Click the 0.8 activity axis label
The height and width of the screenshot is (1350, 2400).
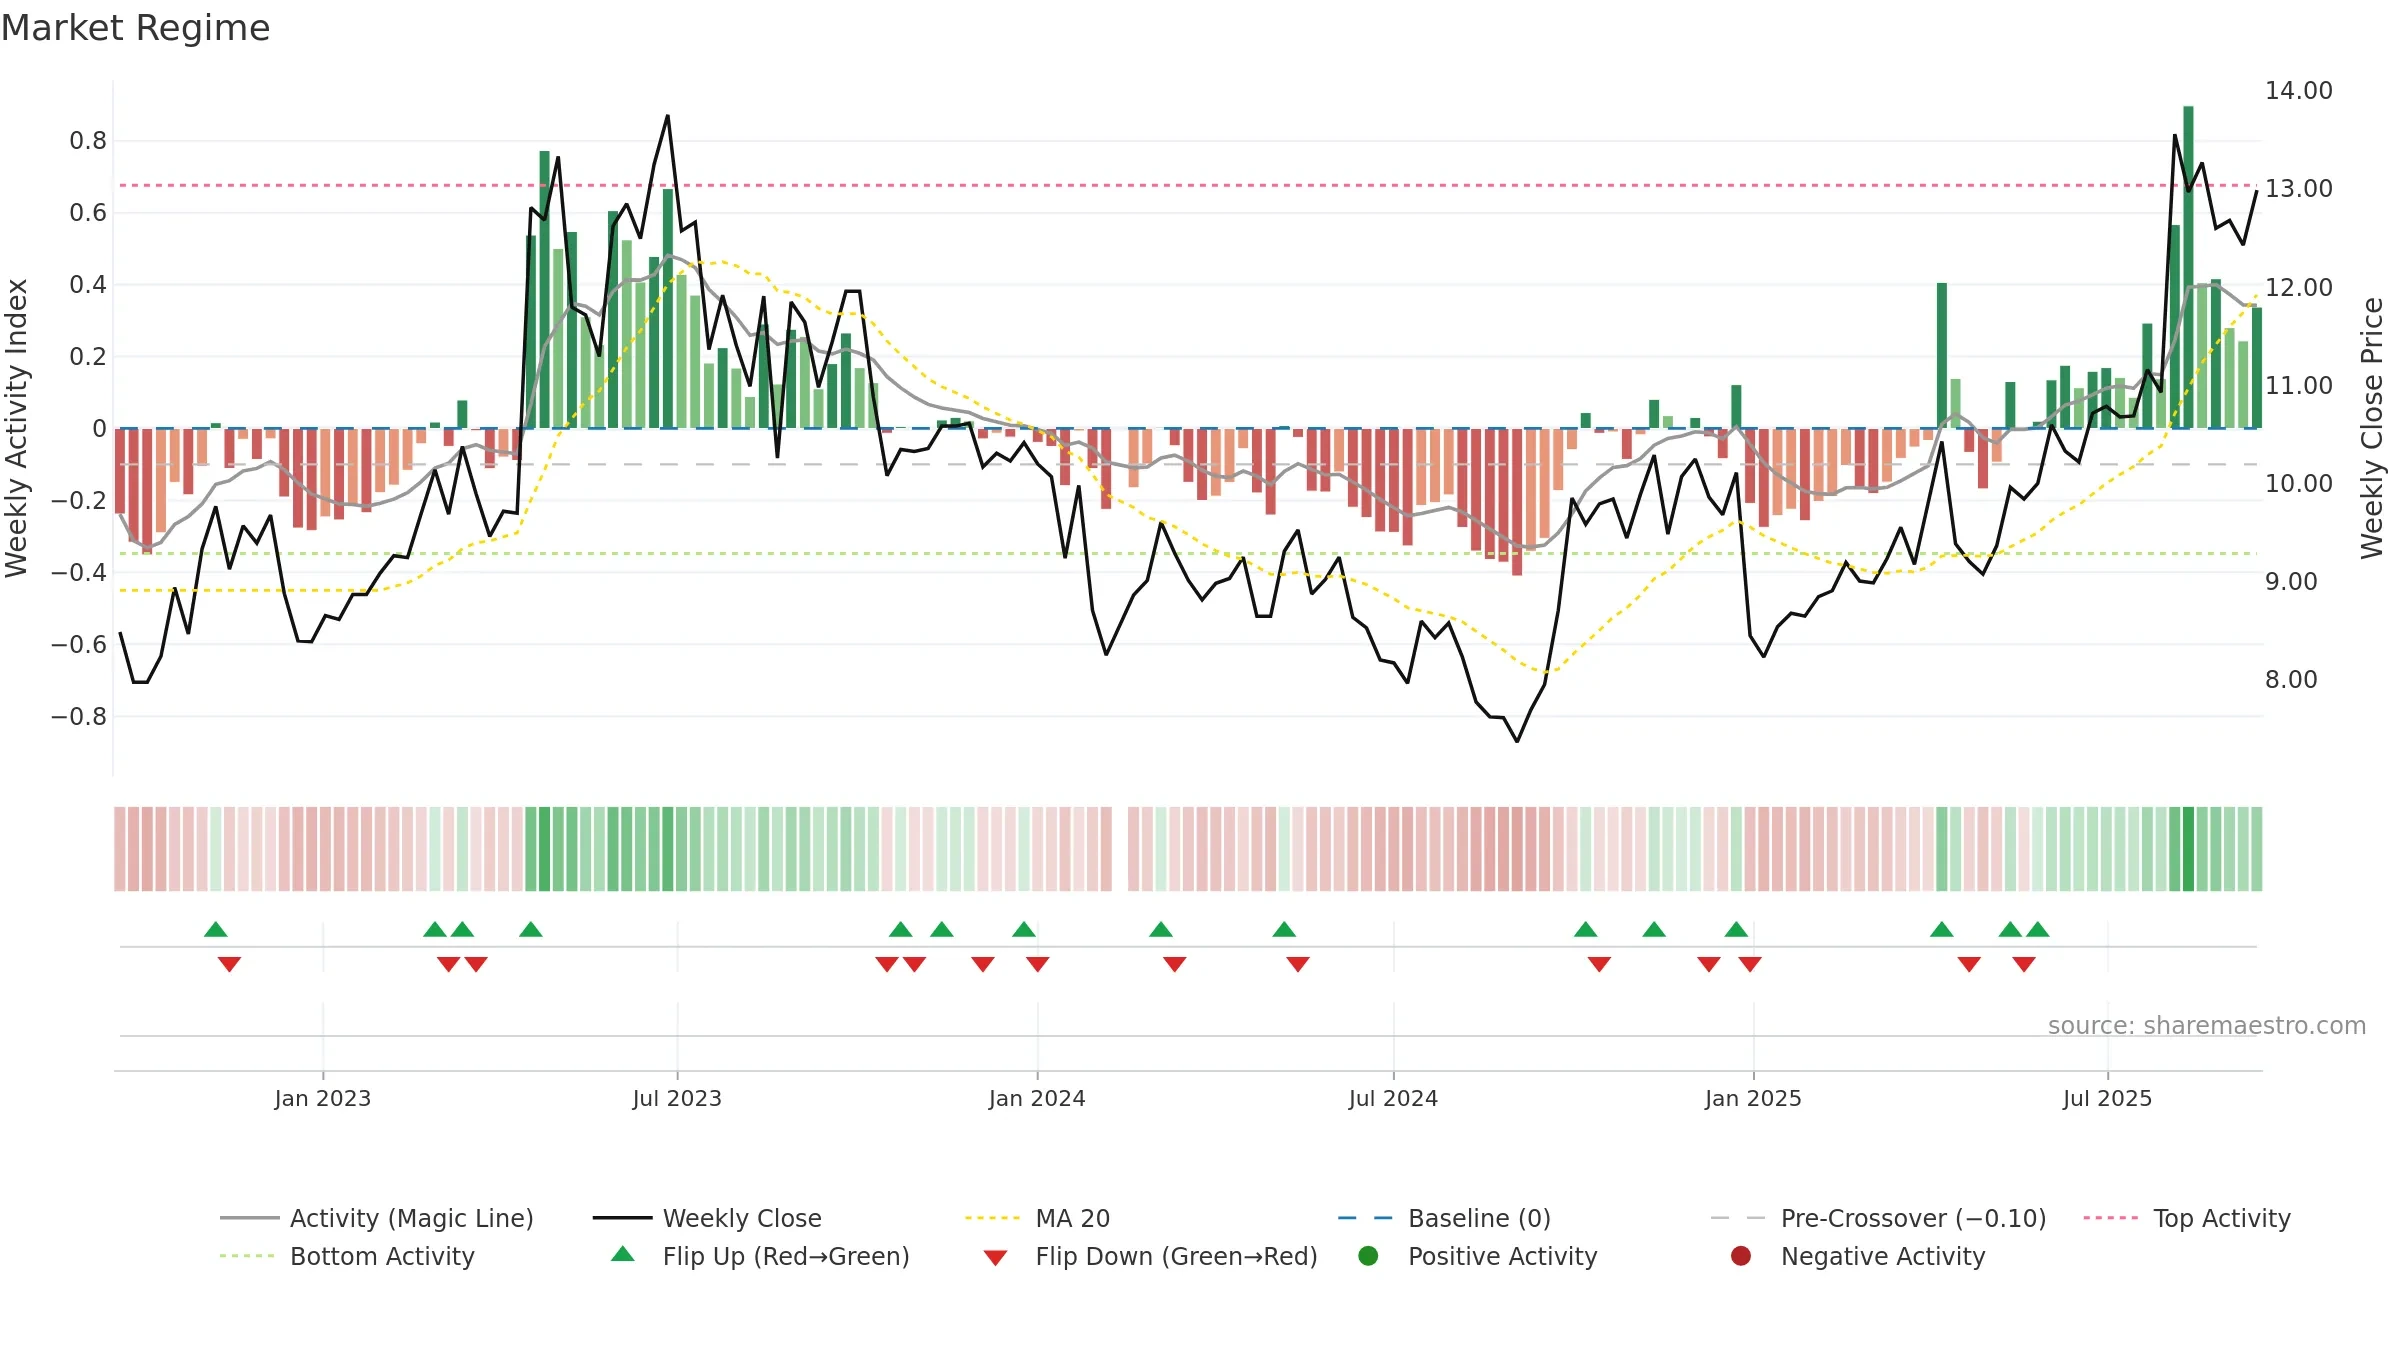pyautogui.click(x=88, y=140)
